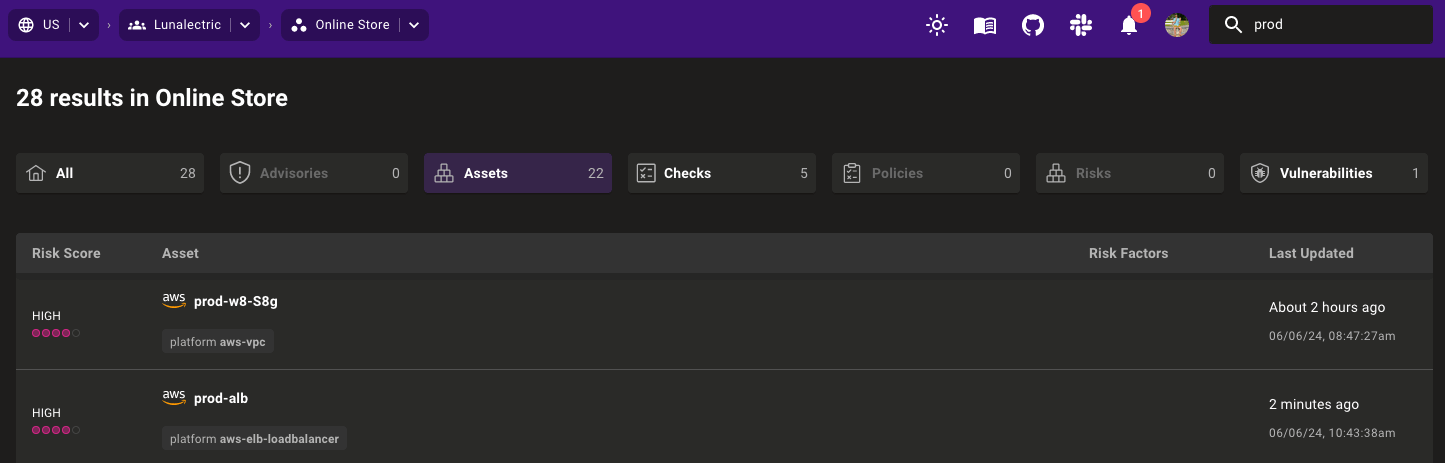Select the Vulnerabilities filter tab

(x=1334, y=173)
